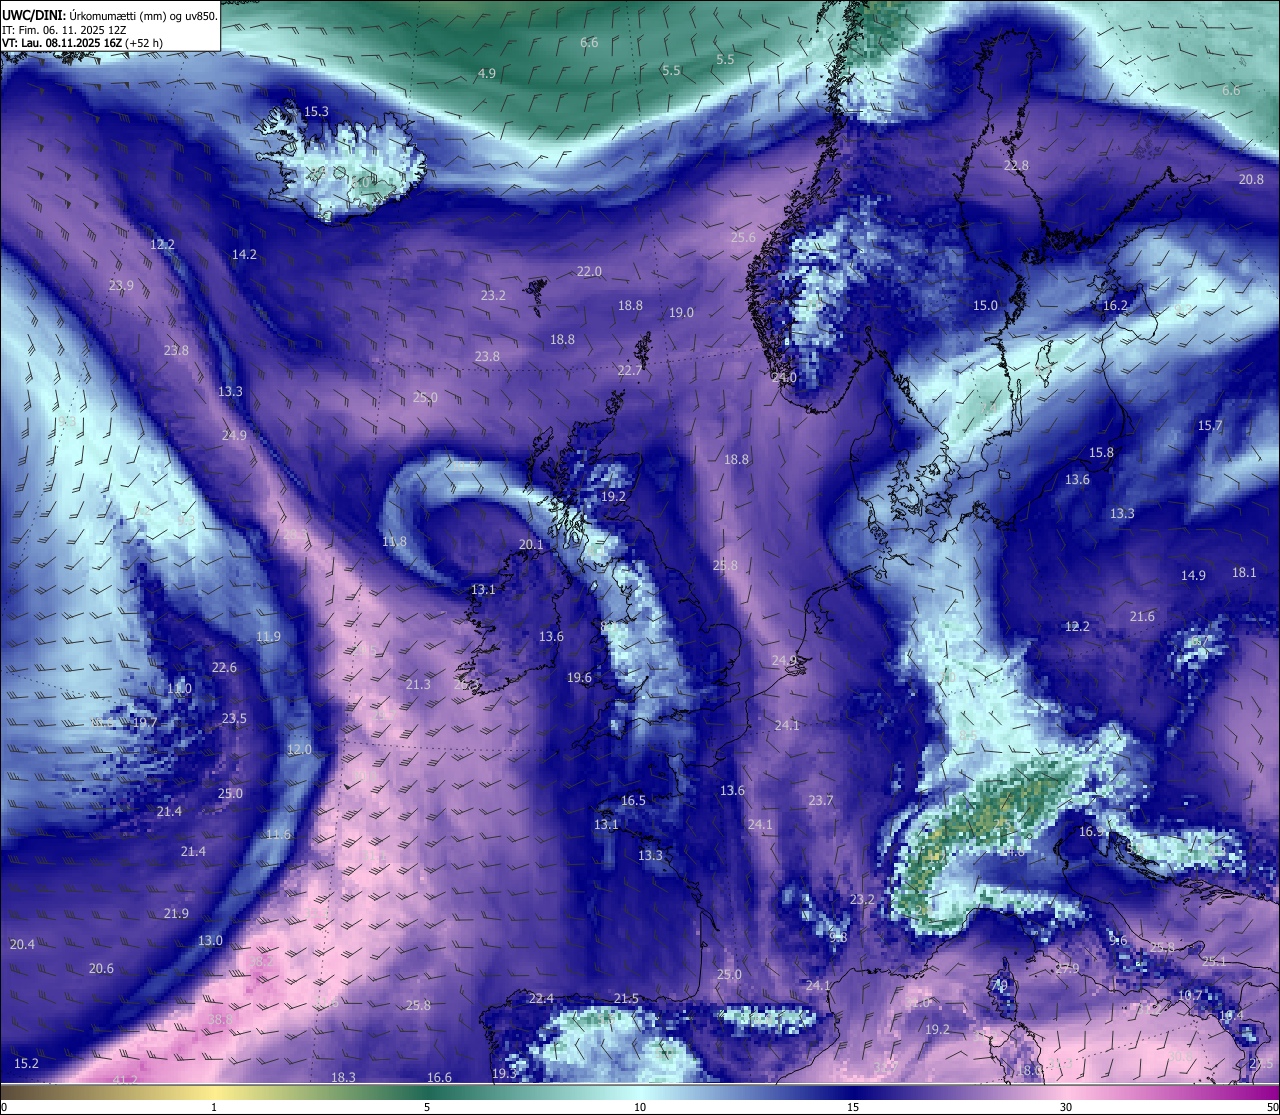
Task: Select the 14.9 value label
Action: pos(1193,576)
